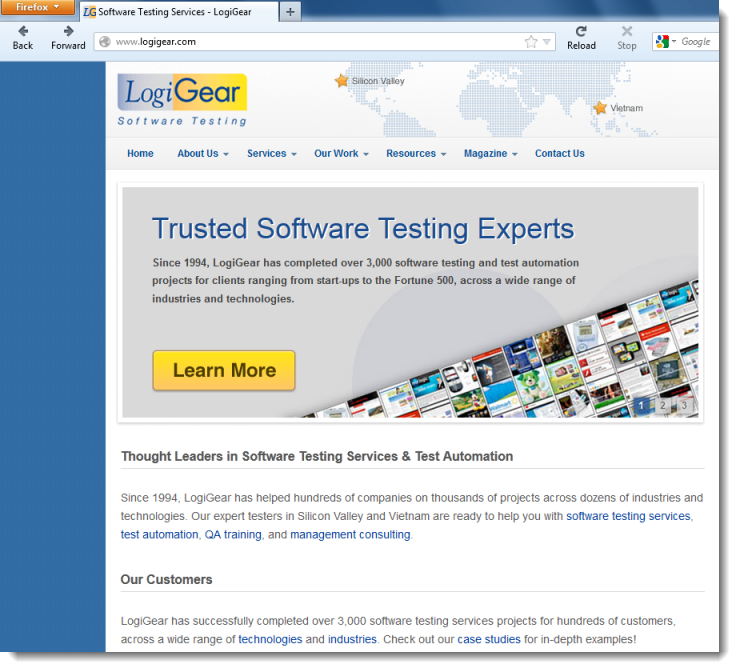Expand the About Us menu
Screen dimensions: 737x670
pos(203,153)
